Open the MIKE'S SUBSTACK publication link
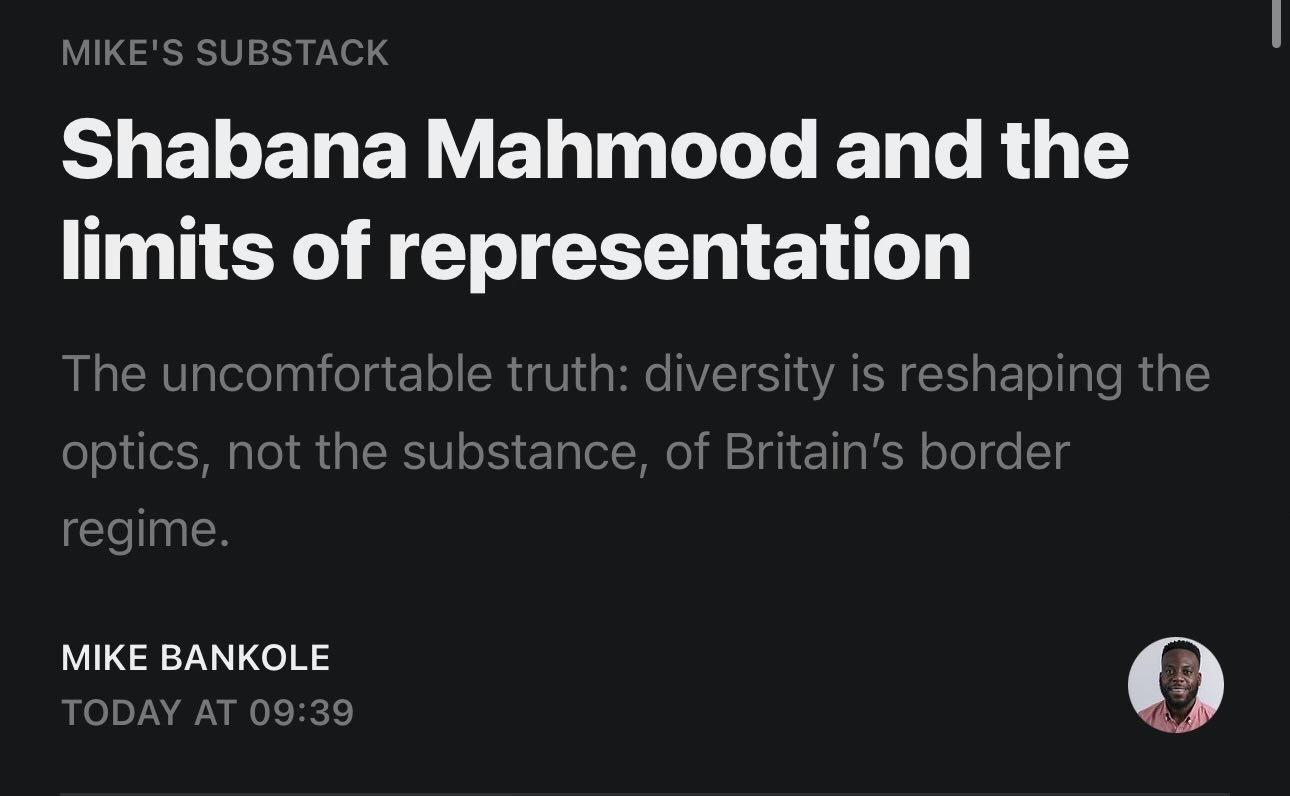This screenshot has width=1290, height=796. [x=225, y=53]
